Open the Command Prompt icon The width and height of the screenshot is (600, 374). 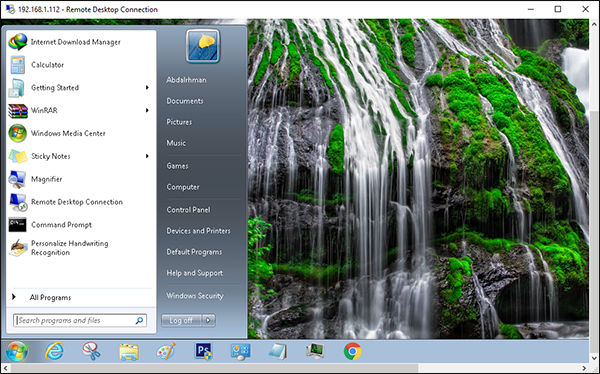point(18,225)
